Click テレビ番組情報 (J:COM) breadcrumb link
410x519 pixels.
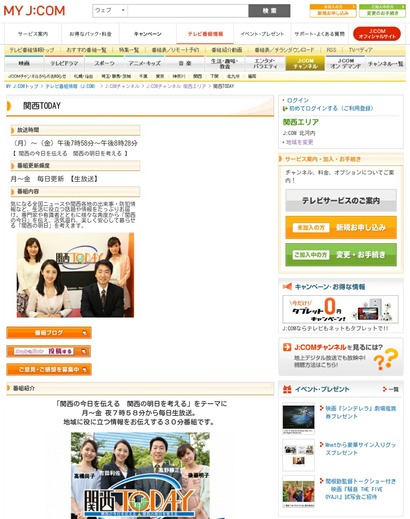click(71, 86)
